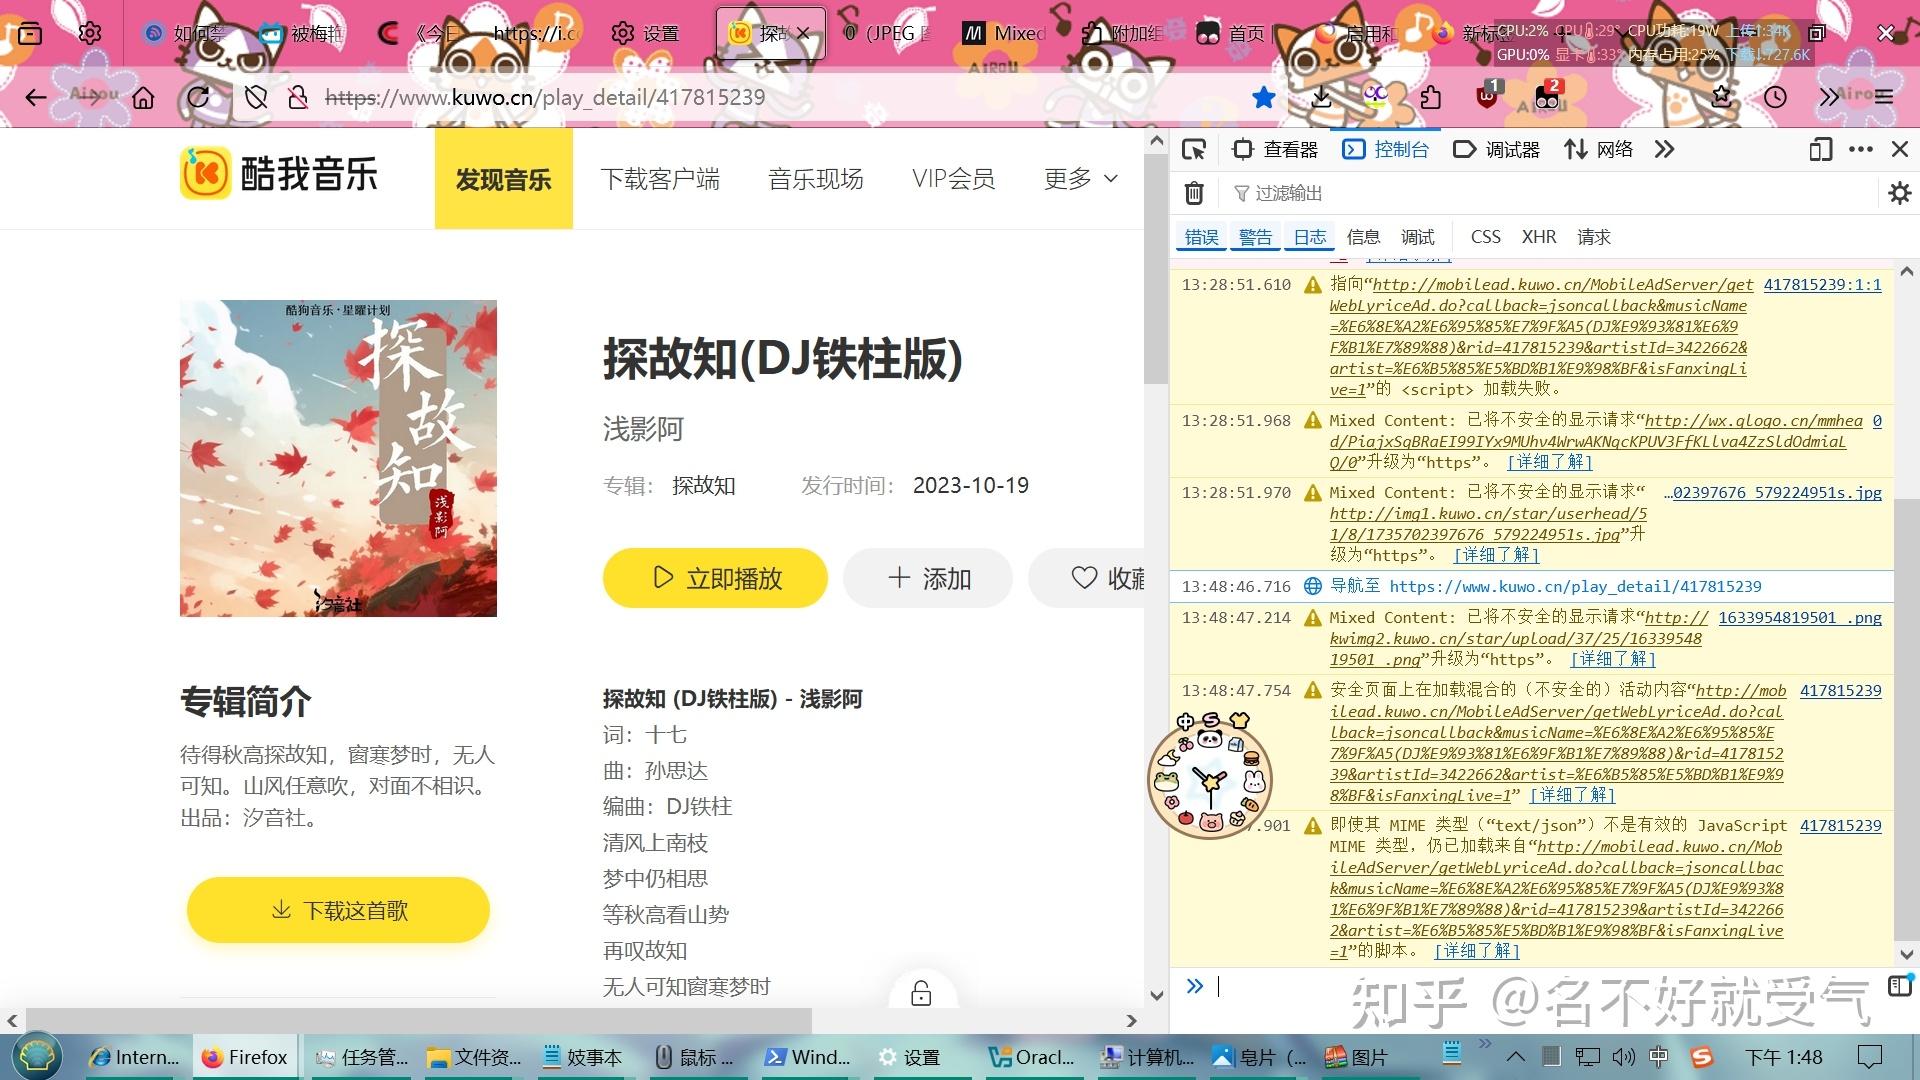Click the album cover thumbnail

click(338, 458)
